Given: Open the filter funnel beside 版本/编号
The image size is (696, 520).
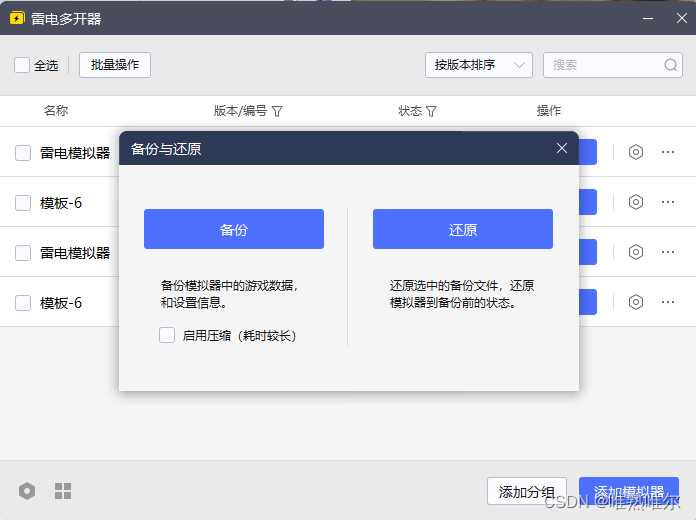Looking at the screenshot, I should (x=277, y=111).
